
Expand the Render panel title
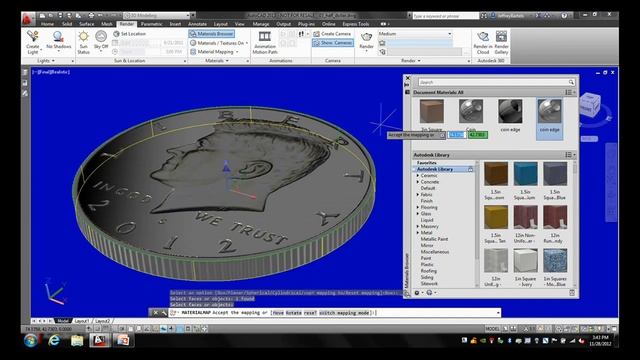point(410,60)
